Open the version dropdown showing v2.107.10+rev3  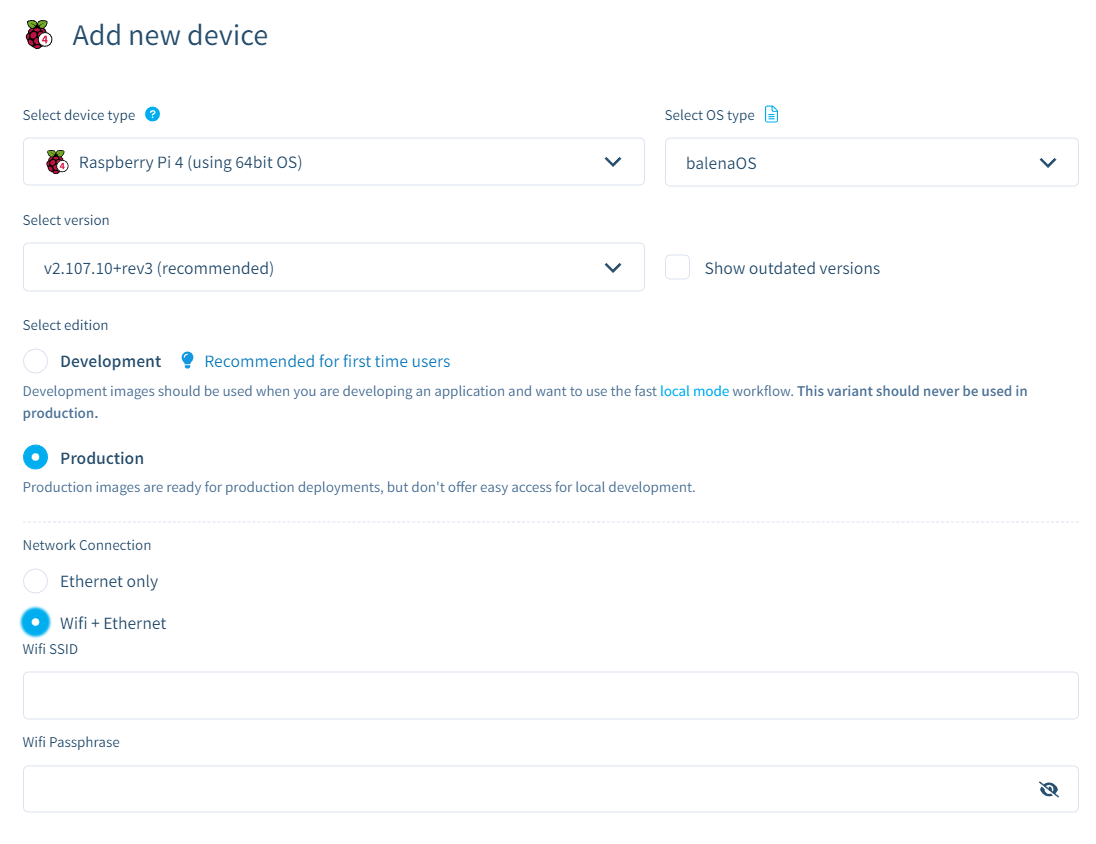334,267
